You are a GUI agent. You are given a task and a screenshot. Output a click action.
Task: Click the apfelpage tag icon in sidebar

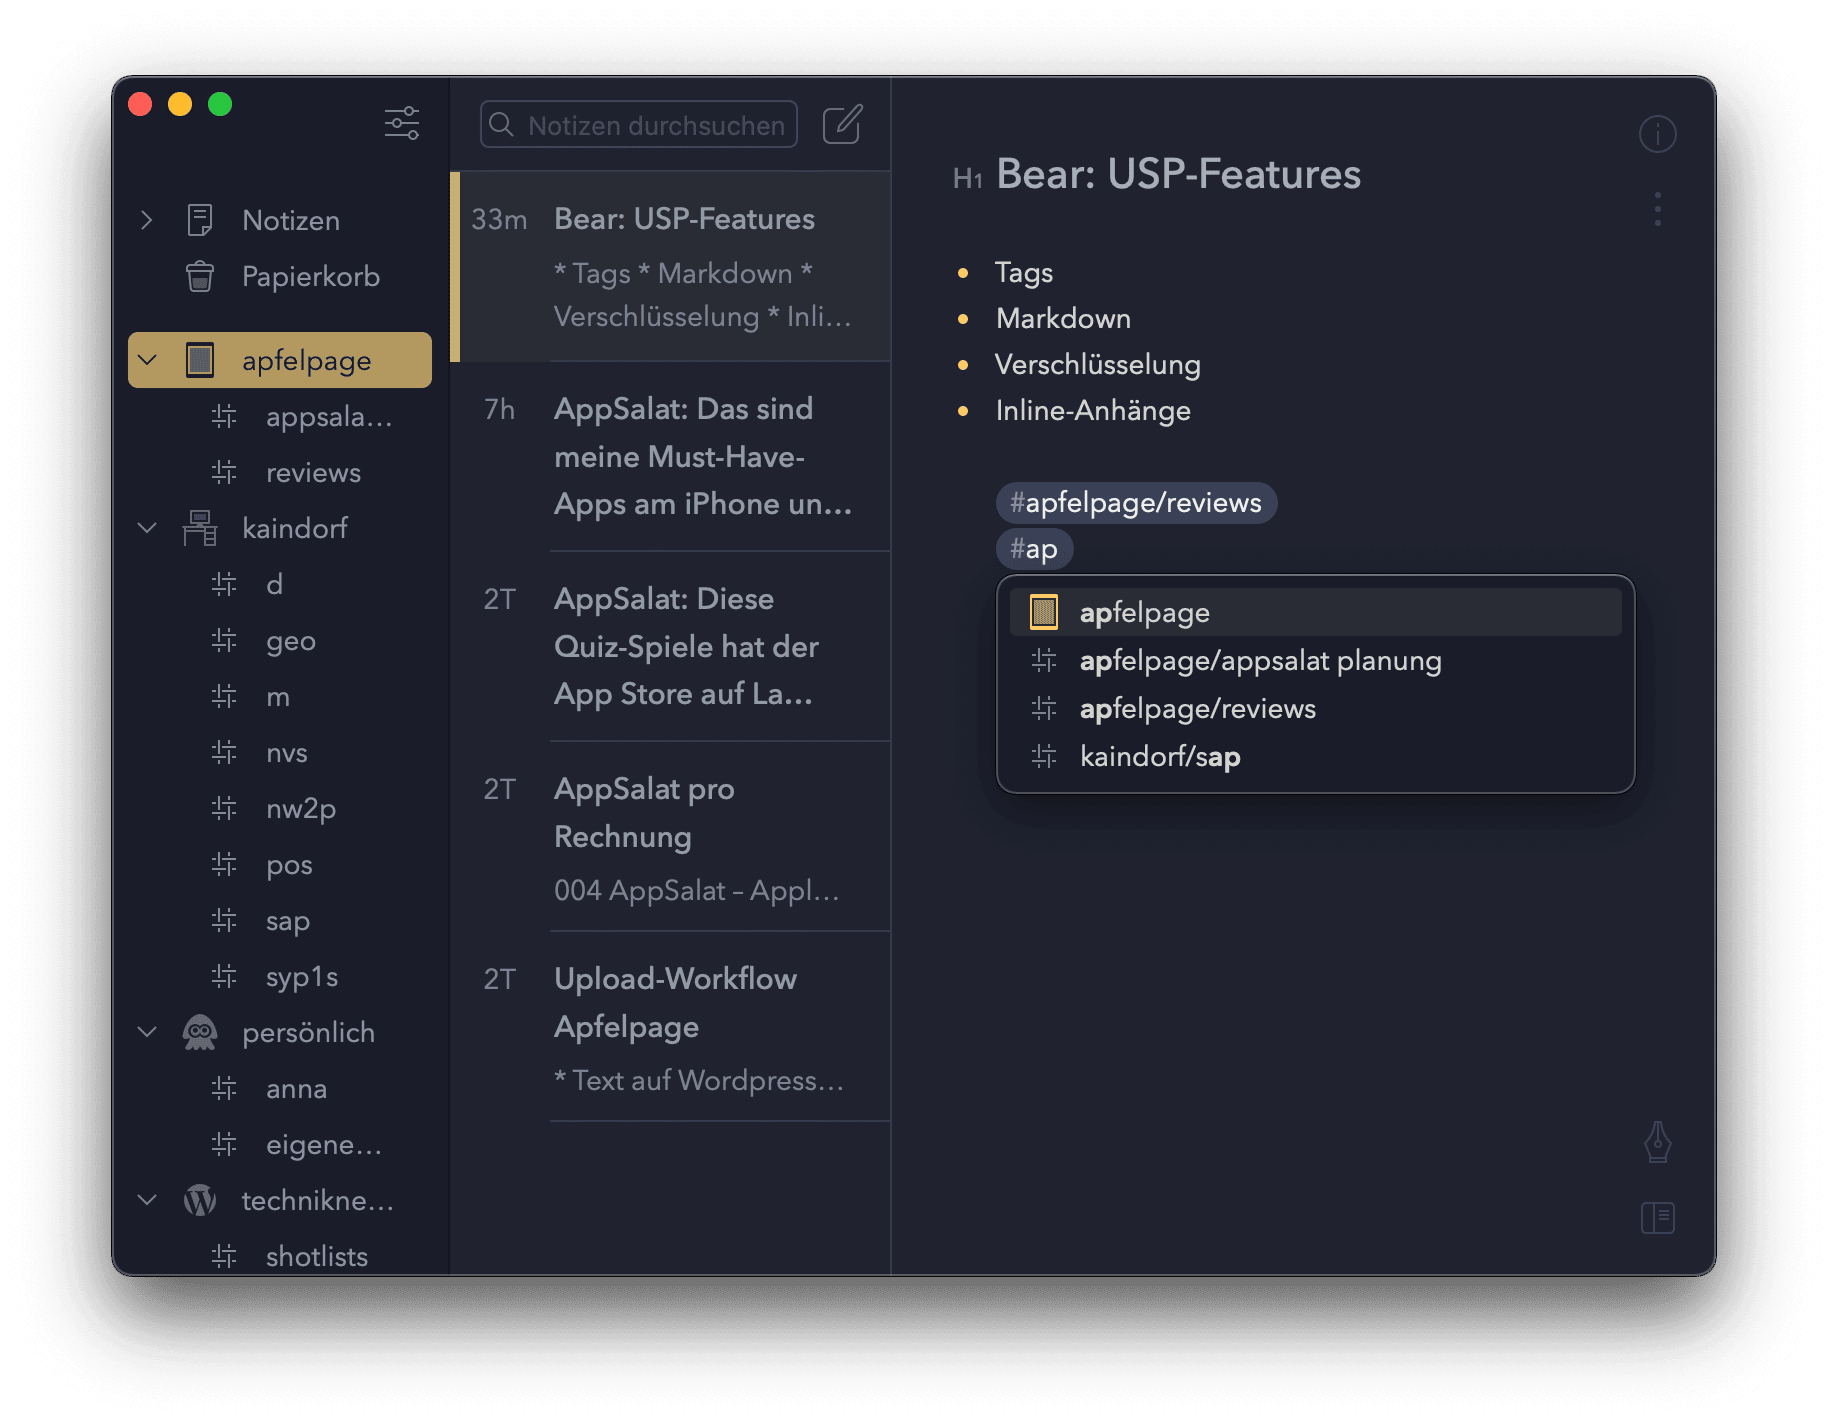point(200,360)
